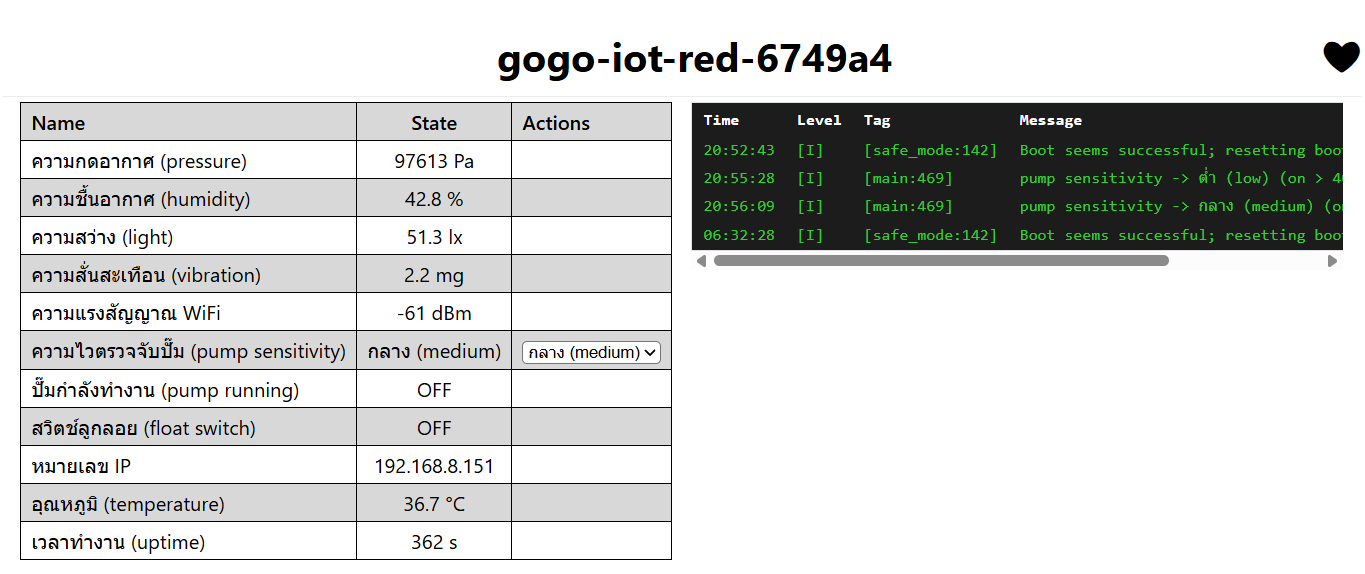Click the 51.3 lx light value

click(x=434, y=237)
